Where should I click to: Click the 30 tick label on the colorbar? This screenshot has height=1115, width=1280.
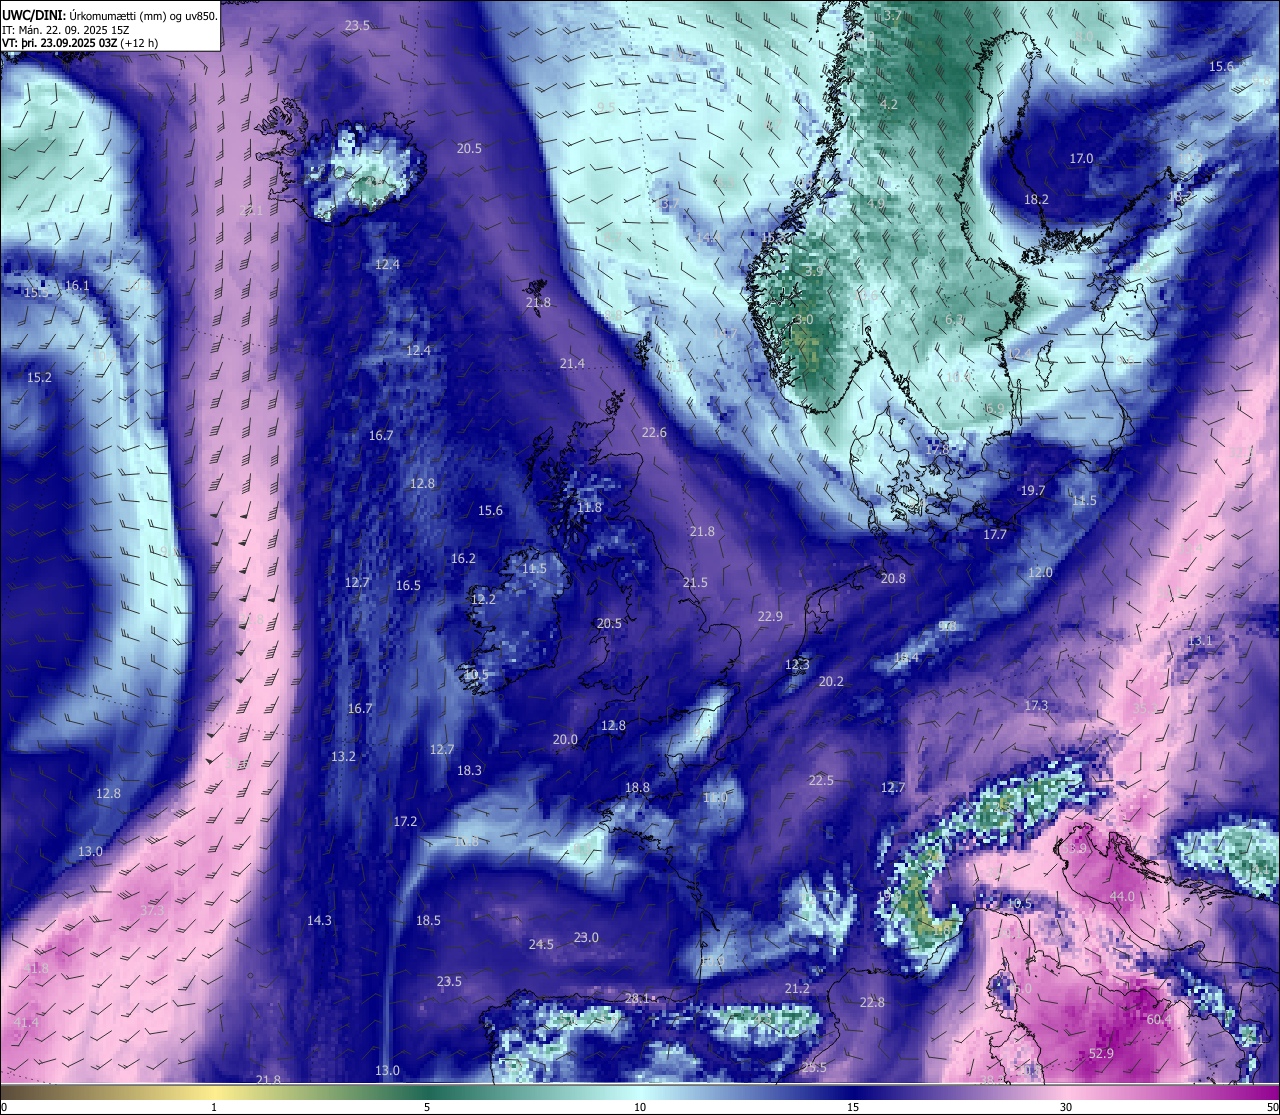(x=1066, y=1107)
